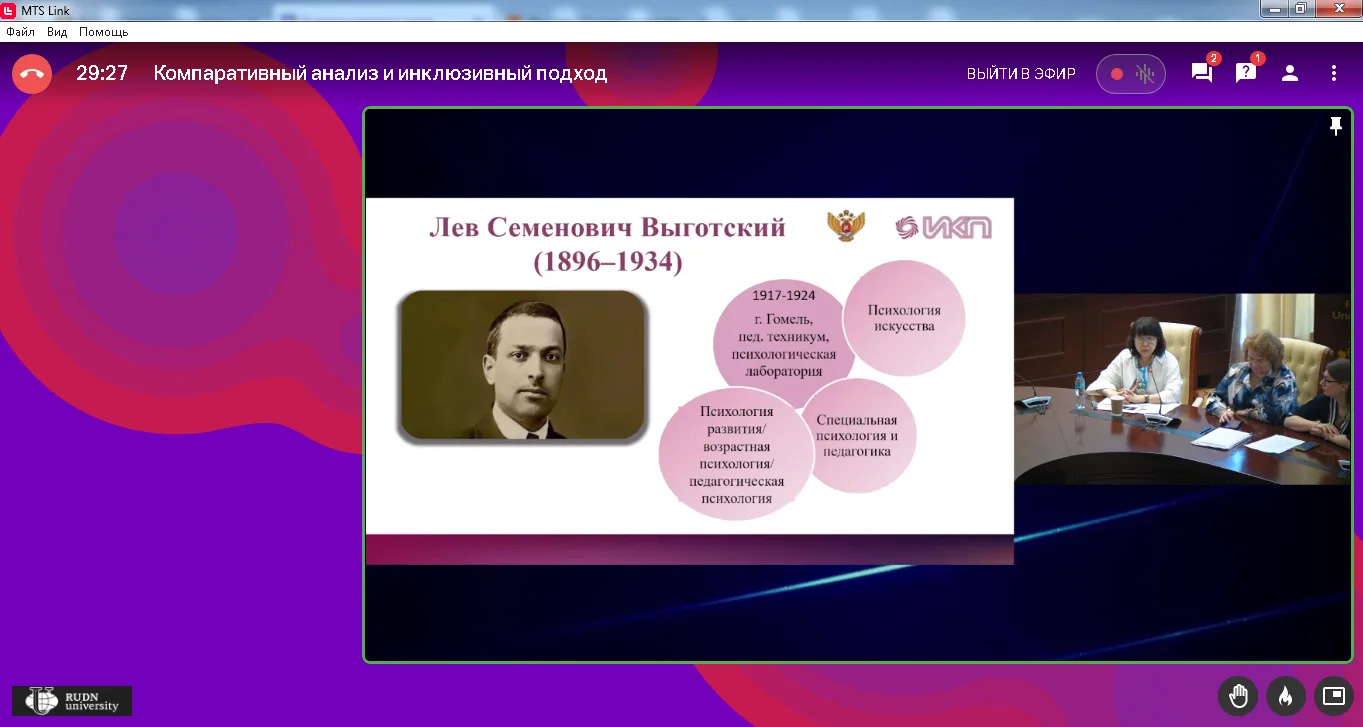Open the Файл menu
Screen dimensions: 1363x727
click(x=20, y=32)
